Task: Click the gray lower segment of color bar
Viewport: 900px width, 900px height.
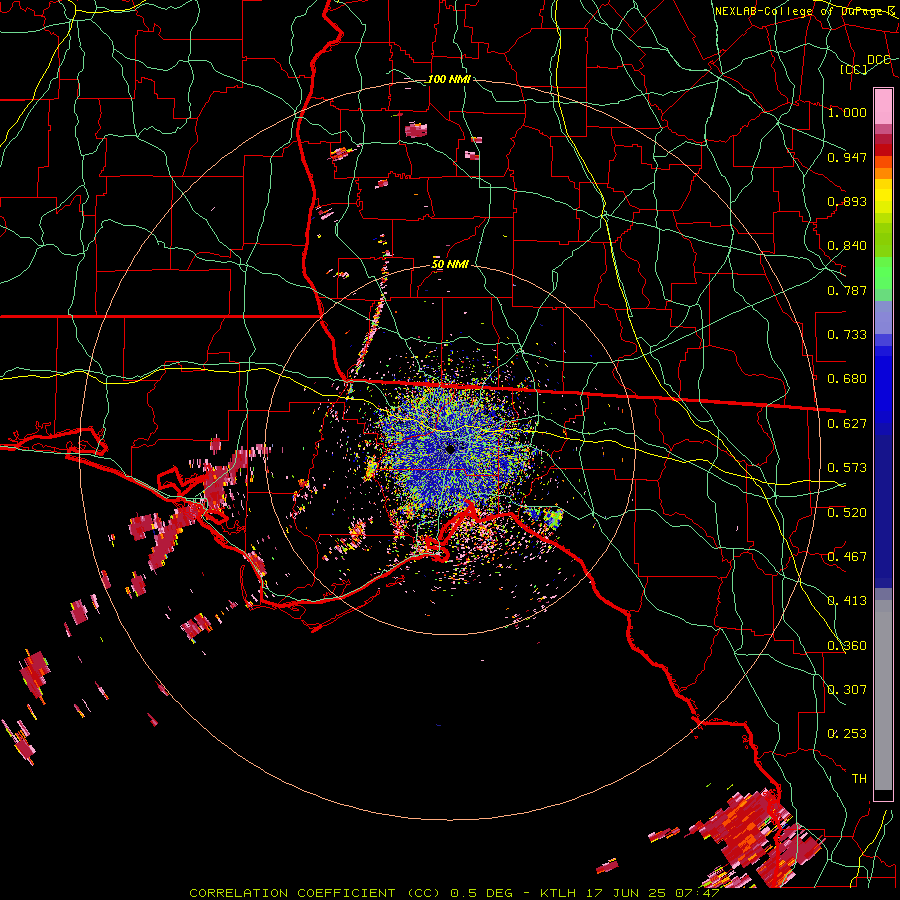Action: pos(883,695)
